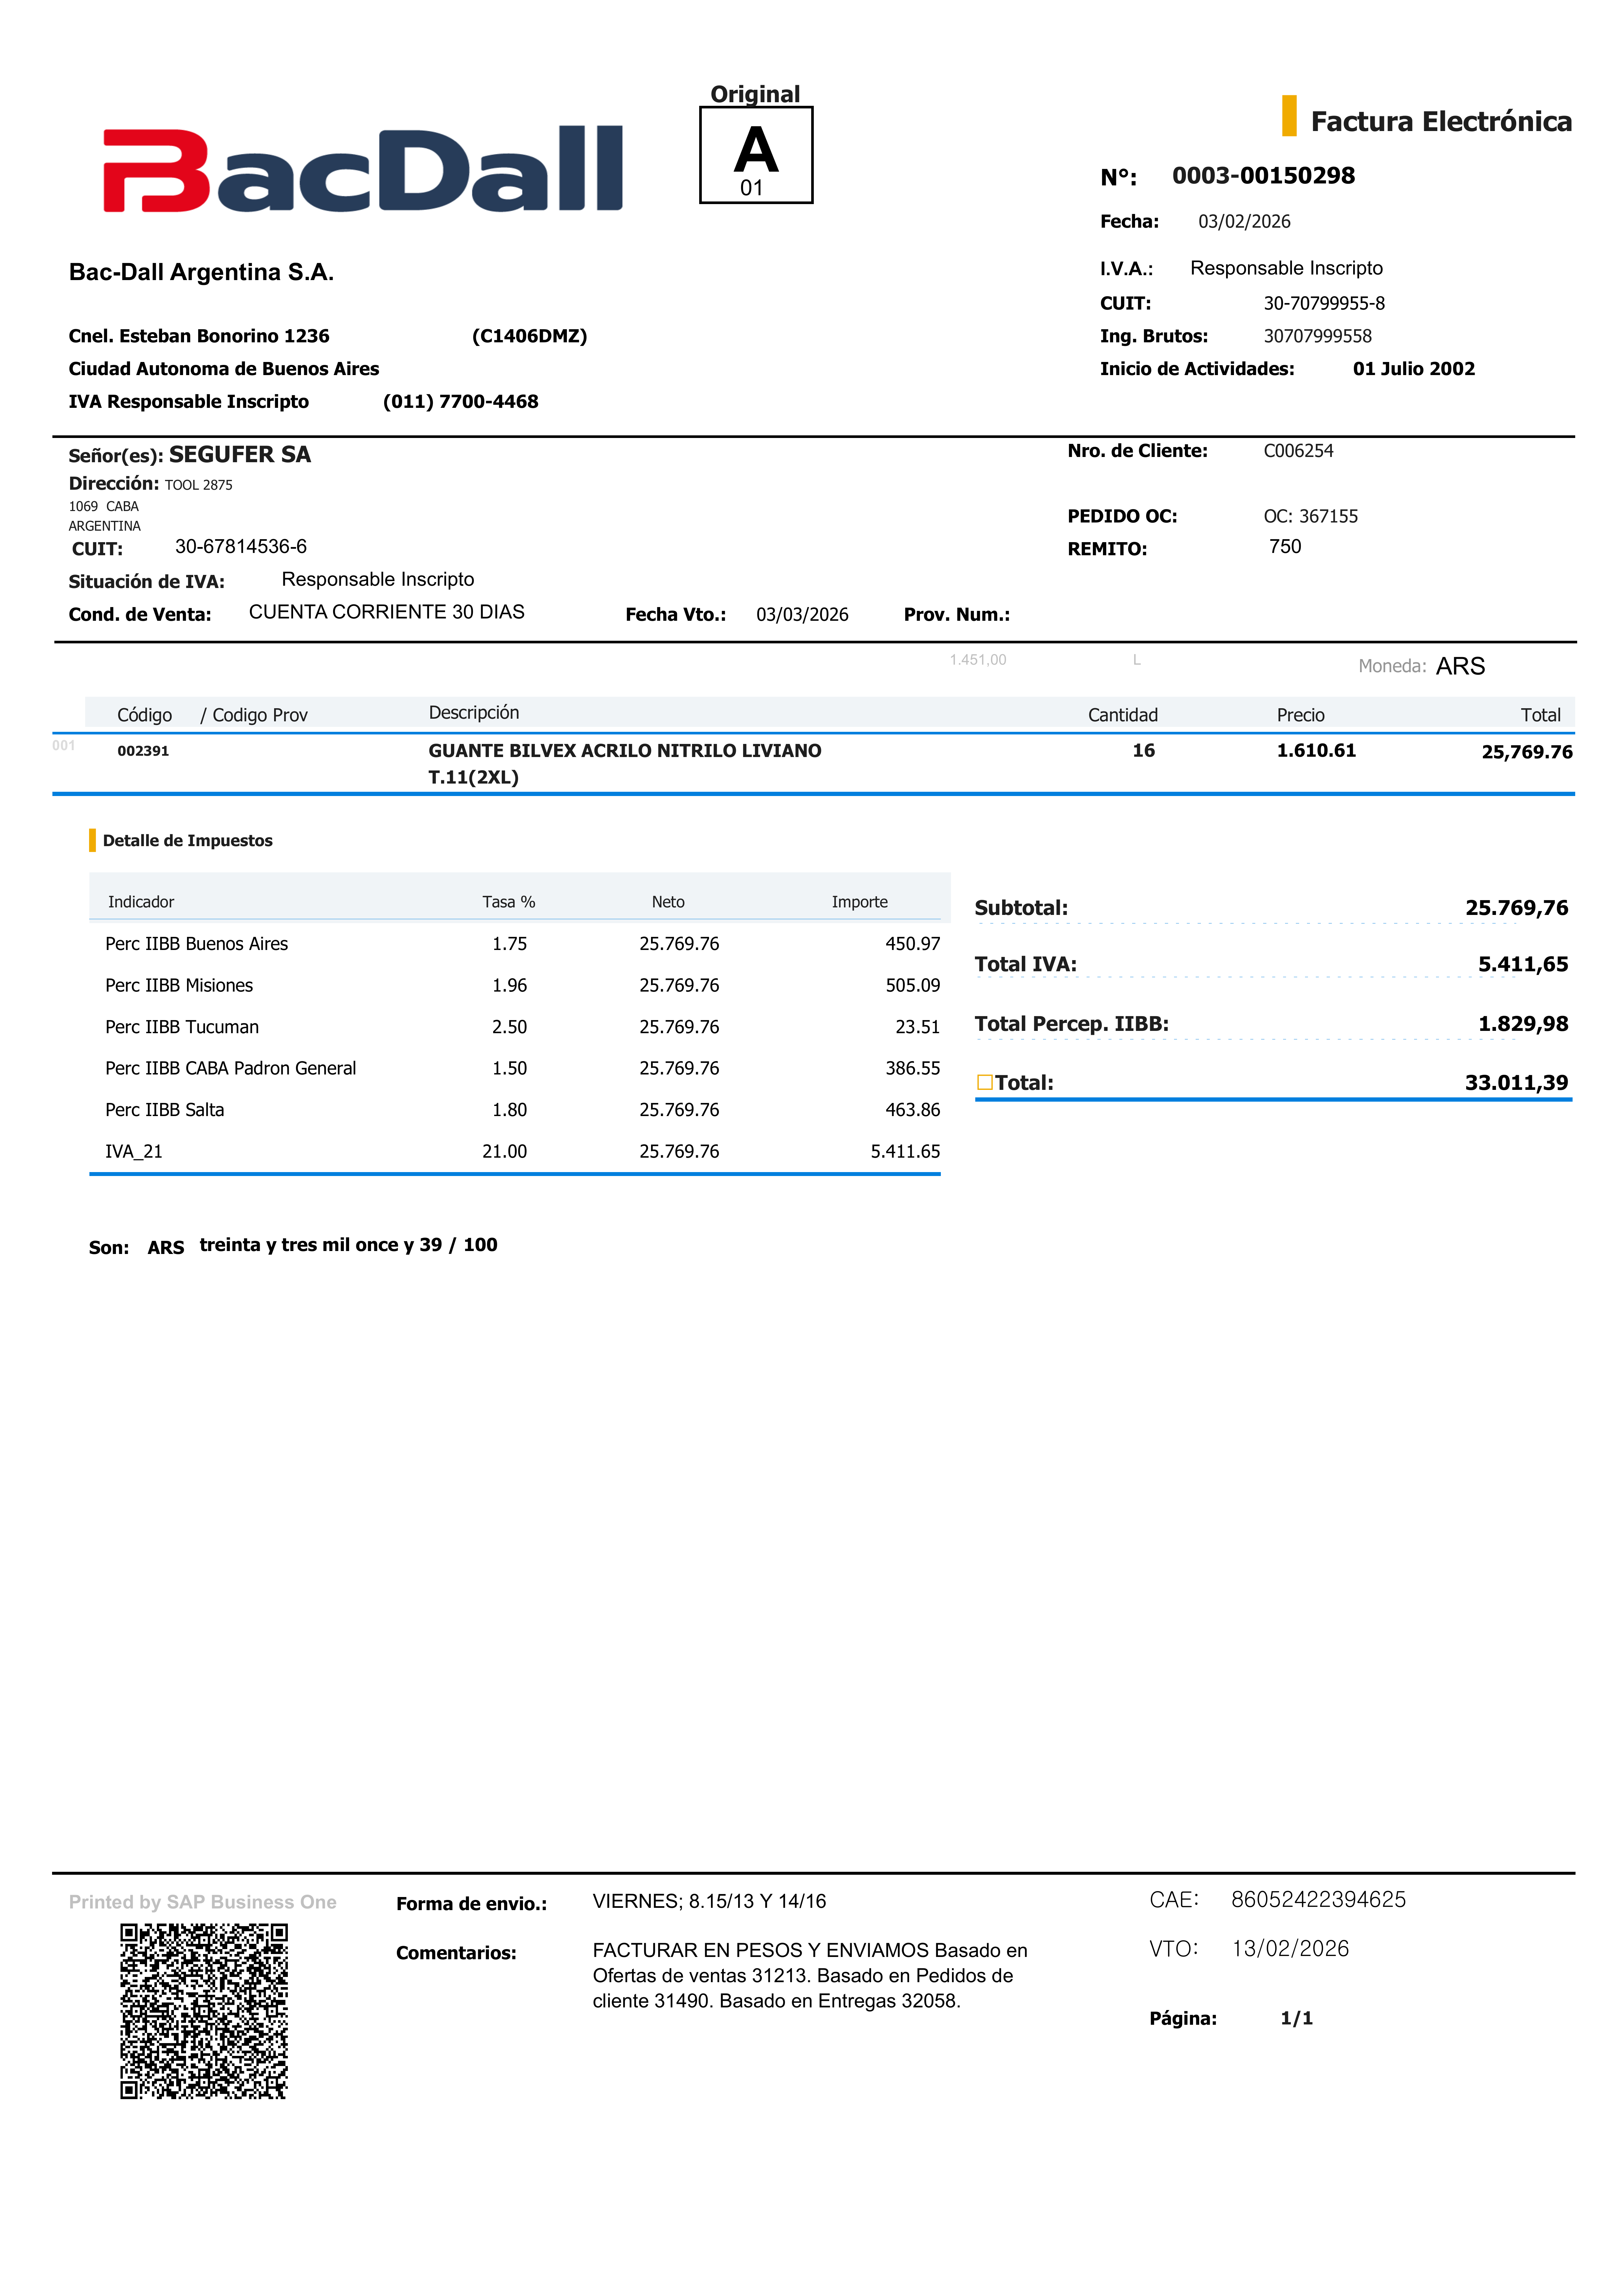Click the yellow bar beside Factura Electrónica

tap(1289, 116)
